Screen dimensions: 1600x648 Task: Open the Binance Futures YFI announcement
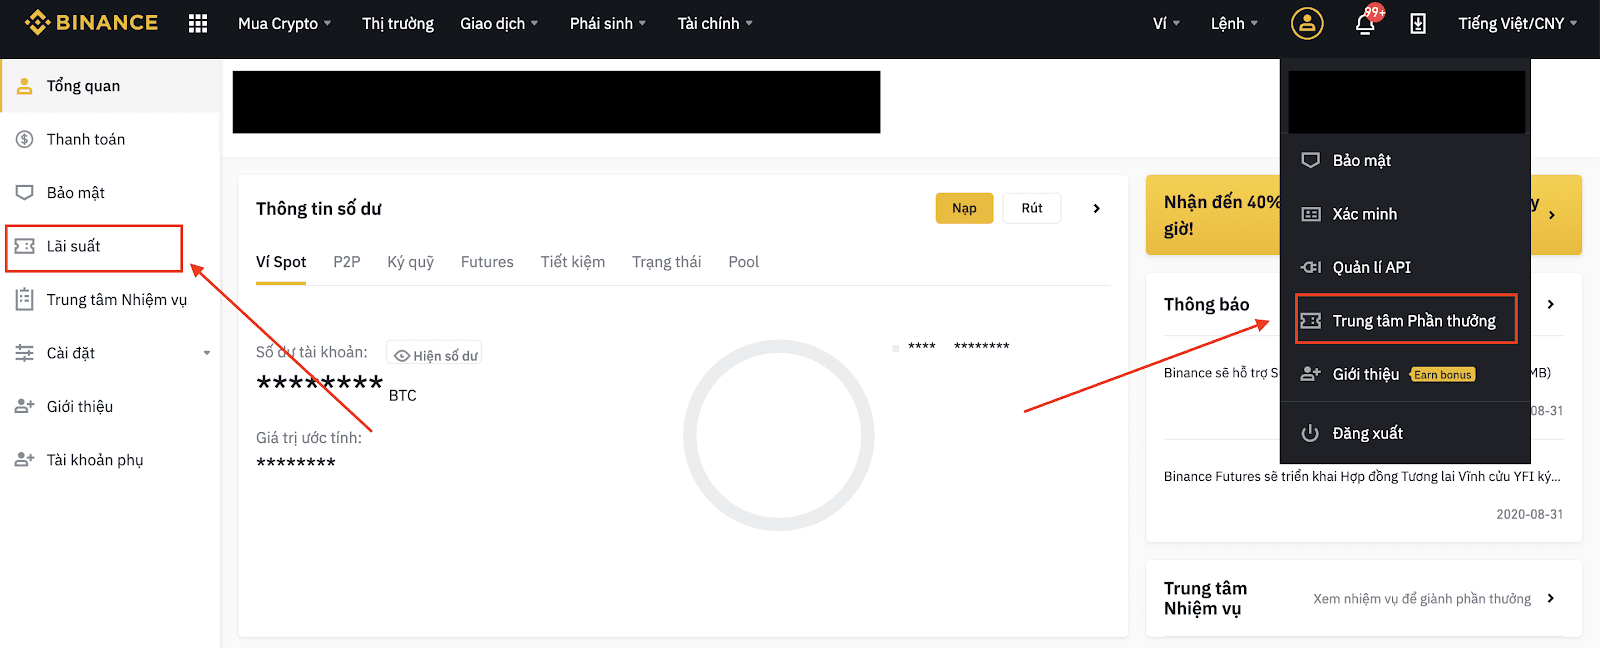tap(1362, 476)
